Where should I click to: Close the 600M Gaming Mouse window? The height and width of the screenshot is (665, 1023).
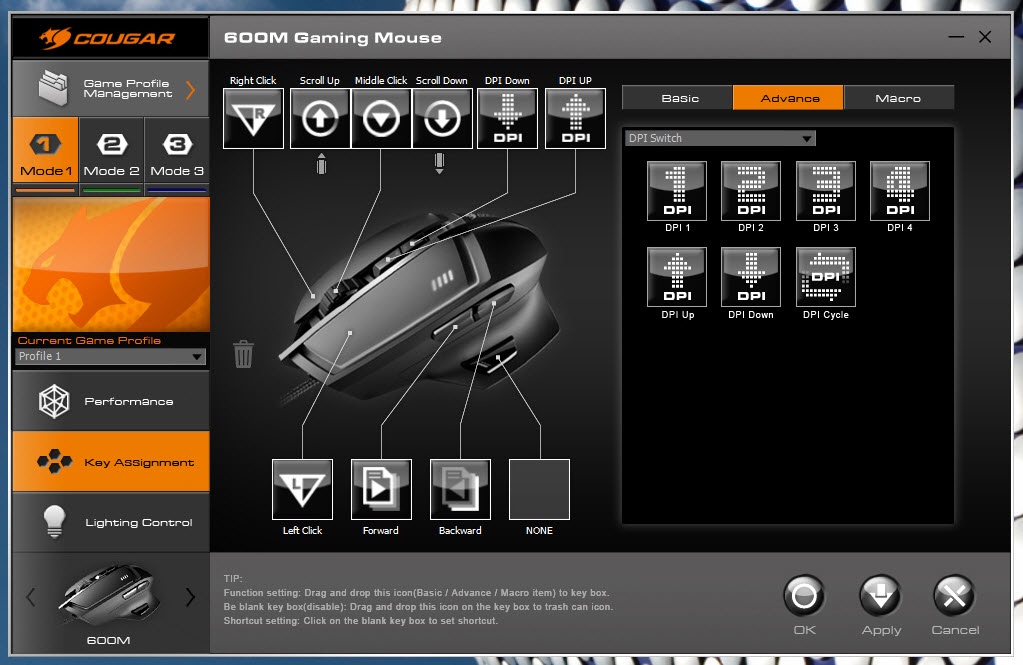985,37
